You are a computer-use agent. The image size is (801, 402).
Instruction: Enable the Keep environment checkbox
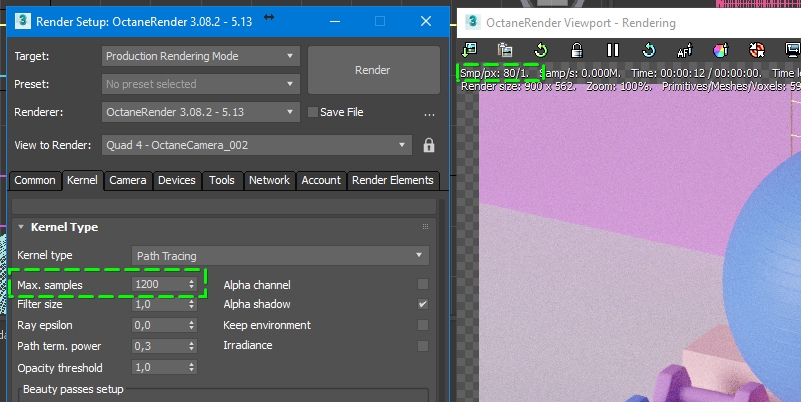(x=422, y=325)
